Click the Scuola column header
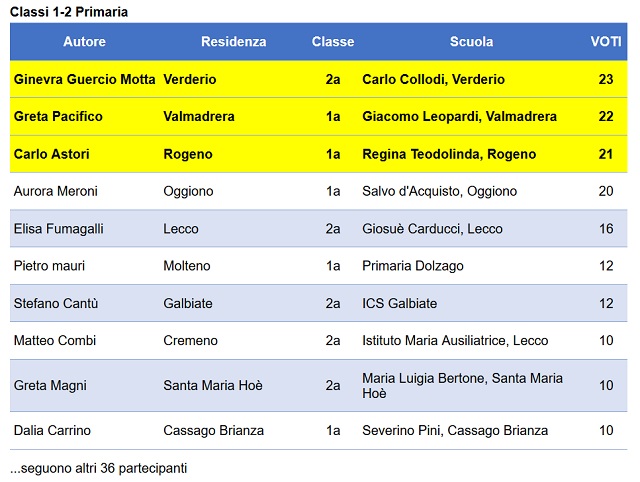This screenshot has width=640, height=482. pos(471,42)
